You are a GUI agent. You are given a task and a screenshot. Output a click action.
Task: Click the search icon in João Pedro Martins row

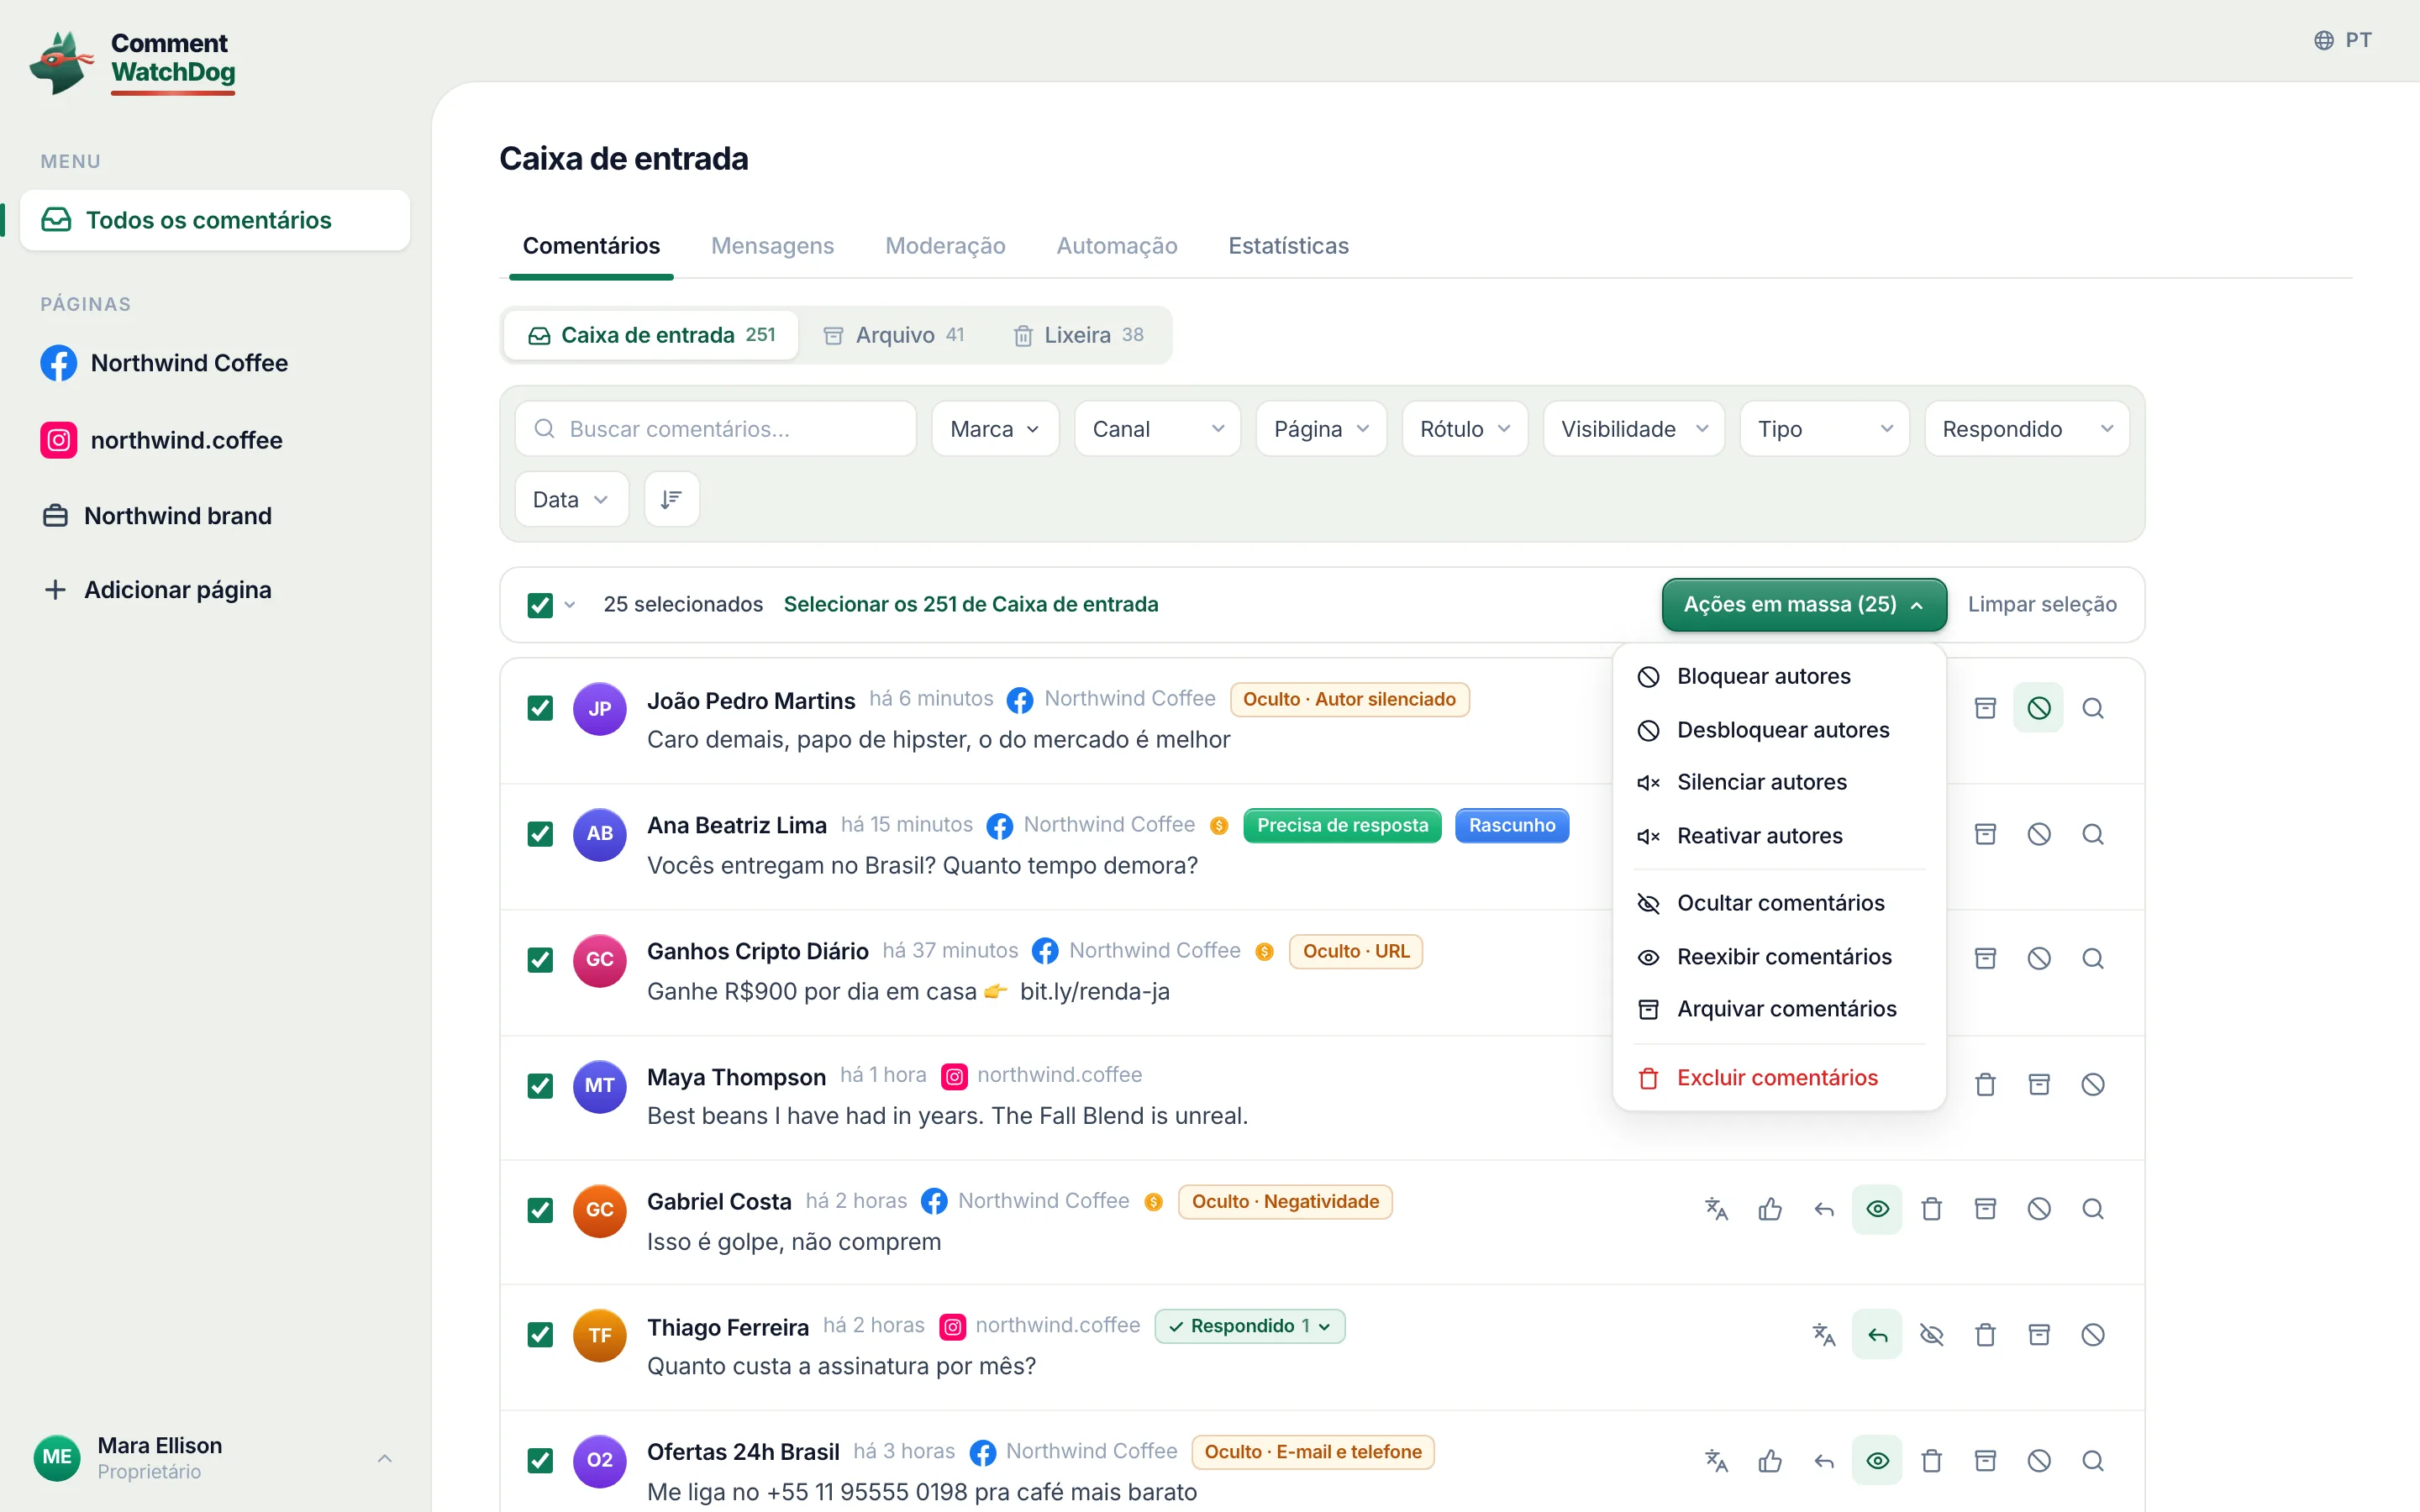coord(2092,708)
